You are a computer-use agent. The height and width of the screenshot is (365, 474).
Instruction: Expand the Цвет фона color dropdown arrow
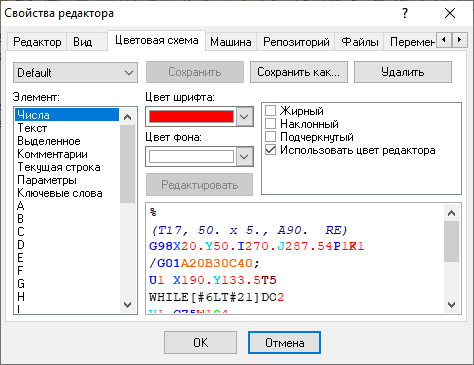244,156
